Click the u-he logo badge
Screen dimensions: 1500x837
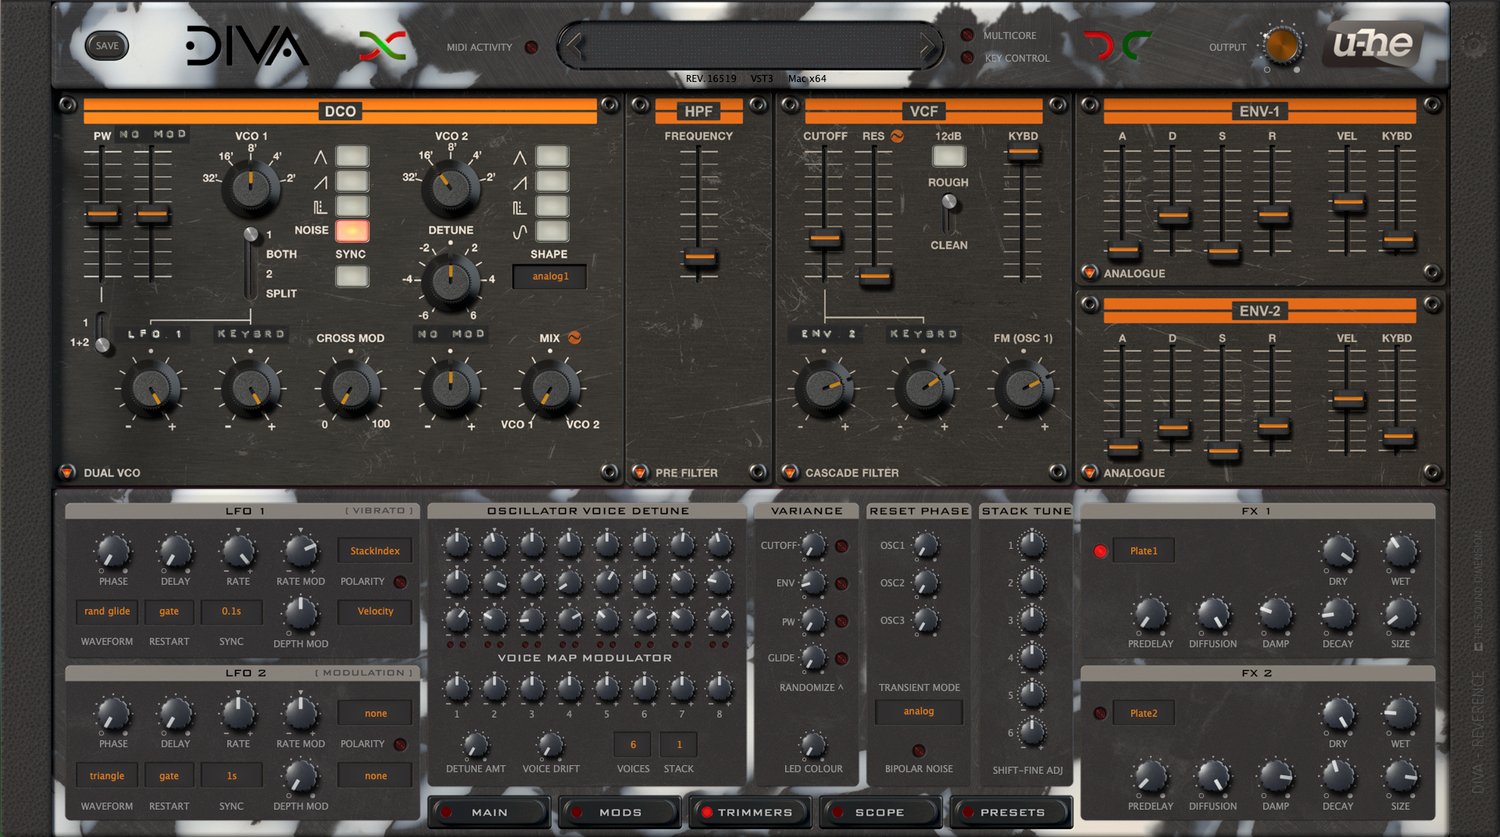[x=1374, y=45]
